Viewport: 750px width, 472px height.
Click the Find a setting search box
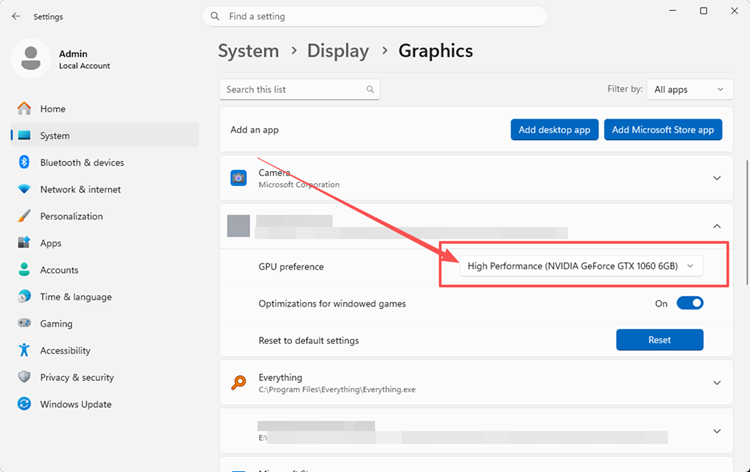(375, 16)
